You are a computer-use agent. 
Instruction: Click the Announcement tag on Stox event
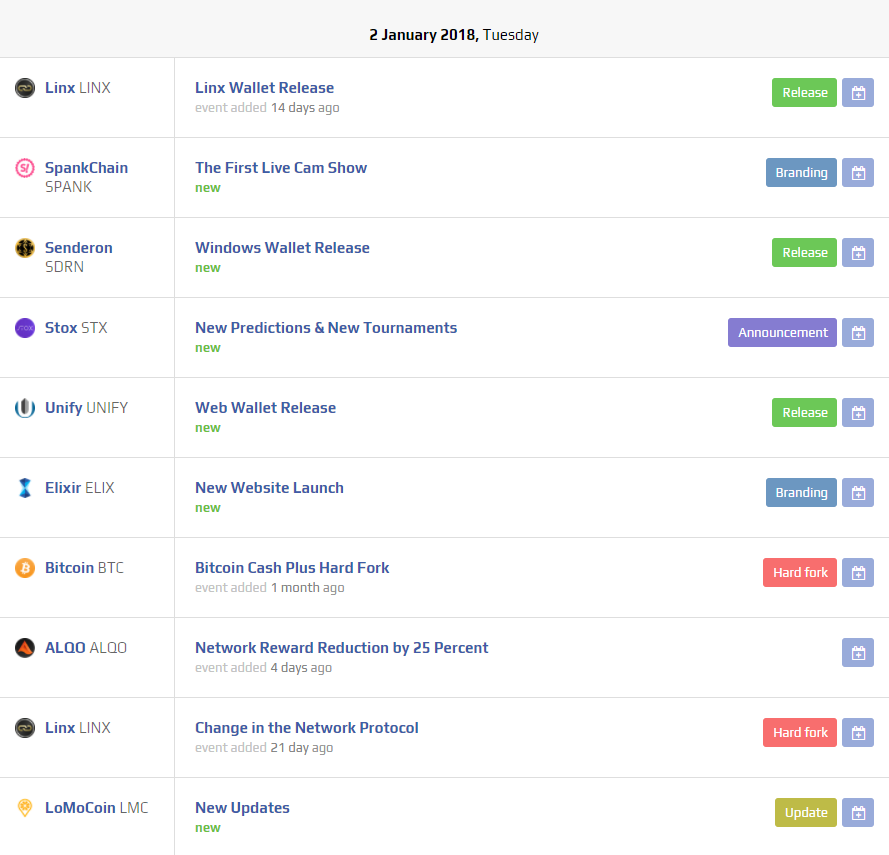pyautogui.click(x=782, y=332)
